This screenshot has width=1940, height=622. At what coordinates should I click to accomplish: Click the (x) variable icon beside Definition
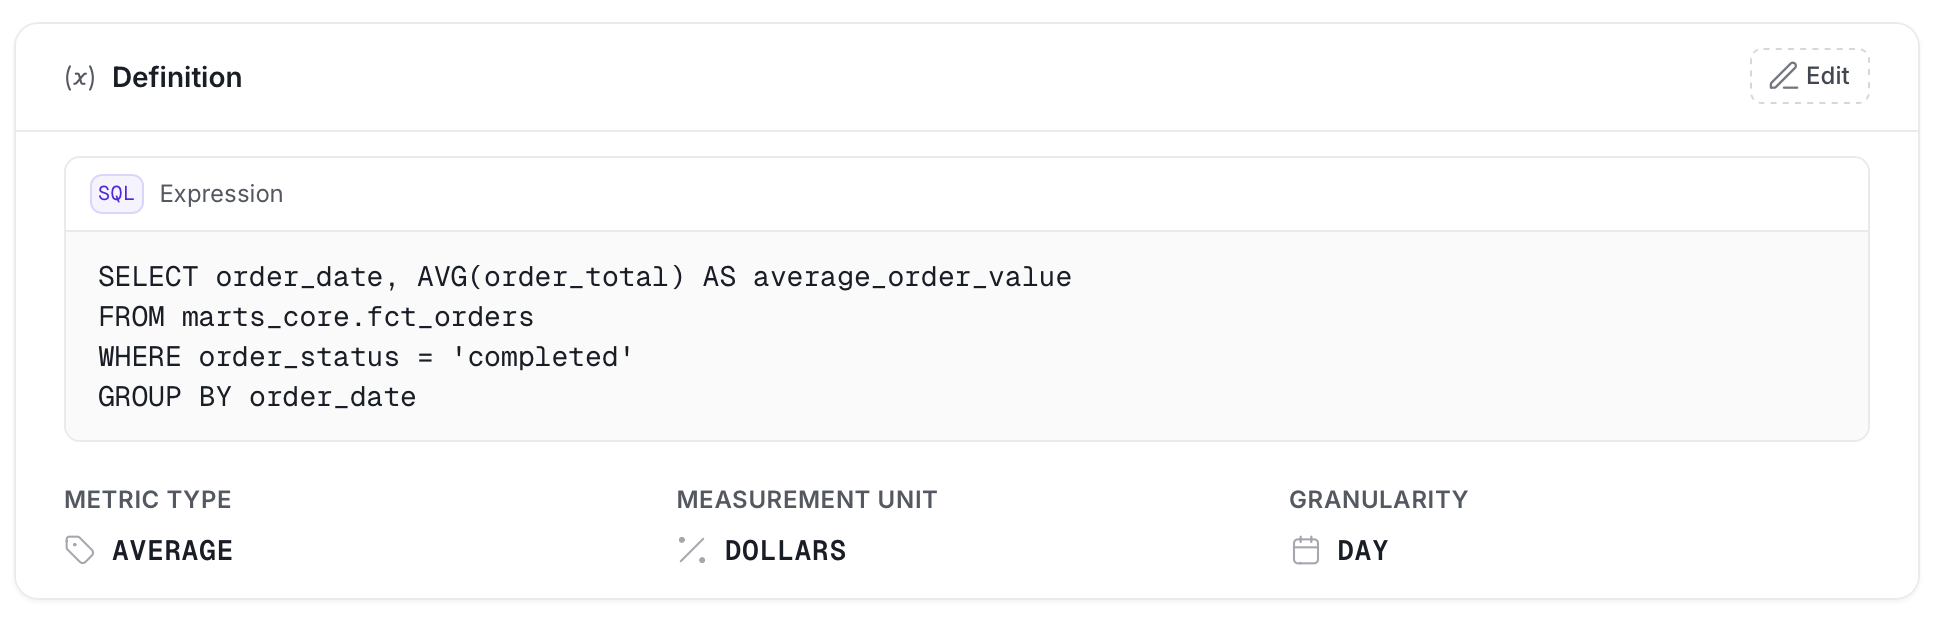[x=80, y=77]
